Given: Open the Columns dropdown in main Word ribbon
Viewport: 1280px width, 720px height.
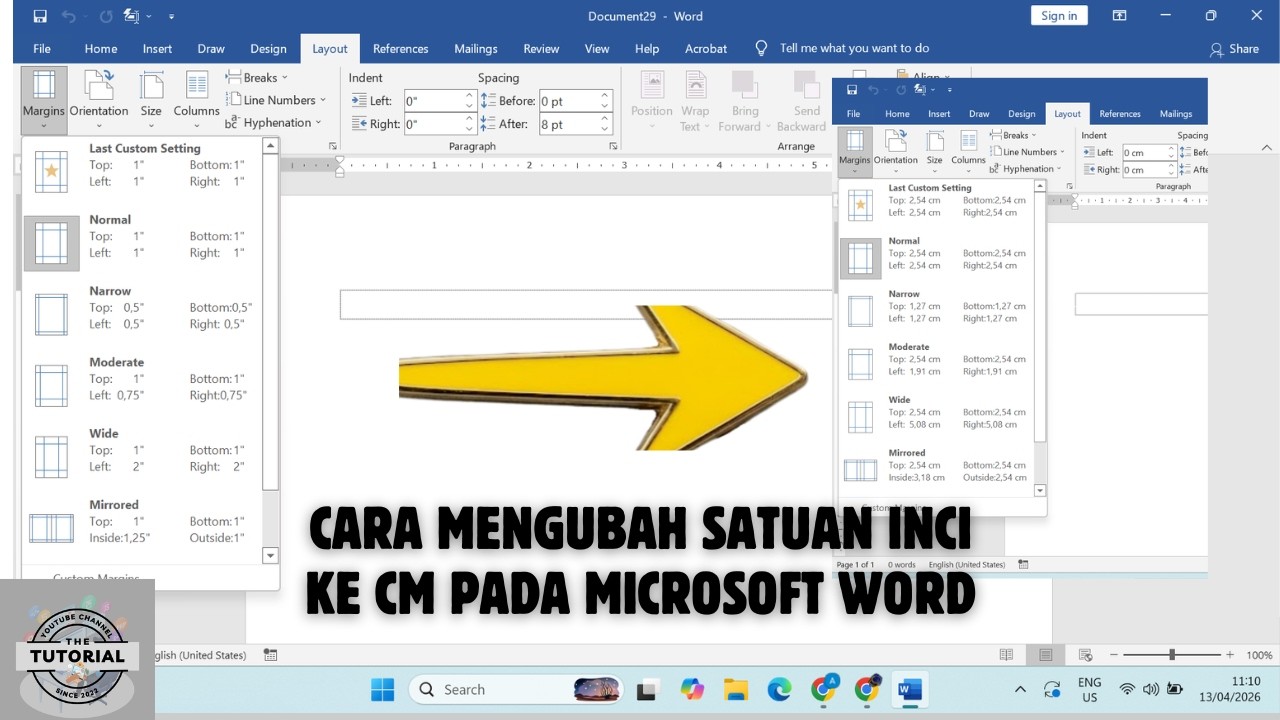Looking at the screenshot, I should tap(196, 100).
